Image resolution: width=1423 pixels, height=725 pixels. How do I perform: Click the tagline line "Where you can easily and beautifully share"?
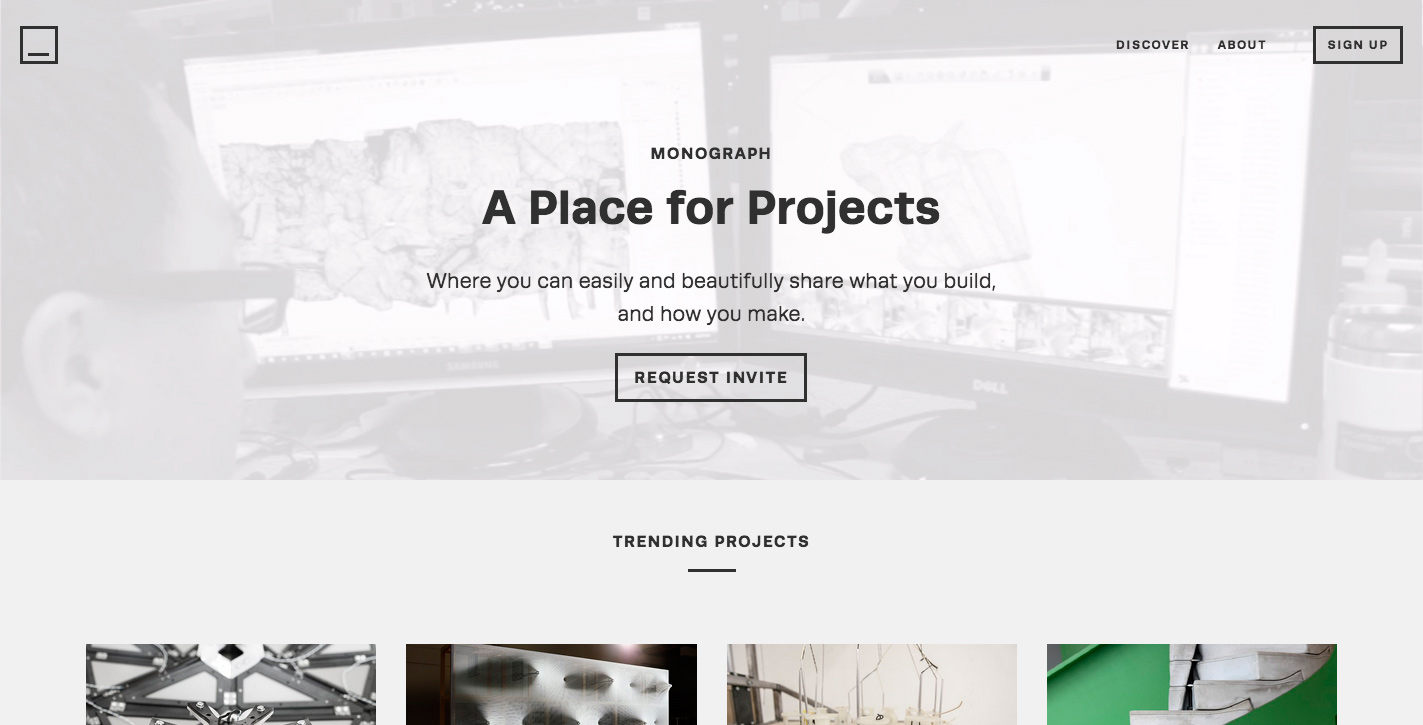636,281
